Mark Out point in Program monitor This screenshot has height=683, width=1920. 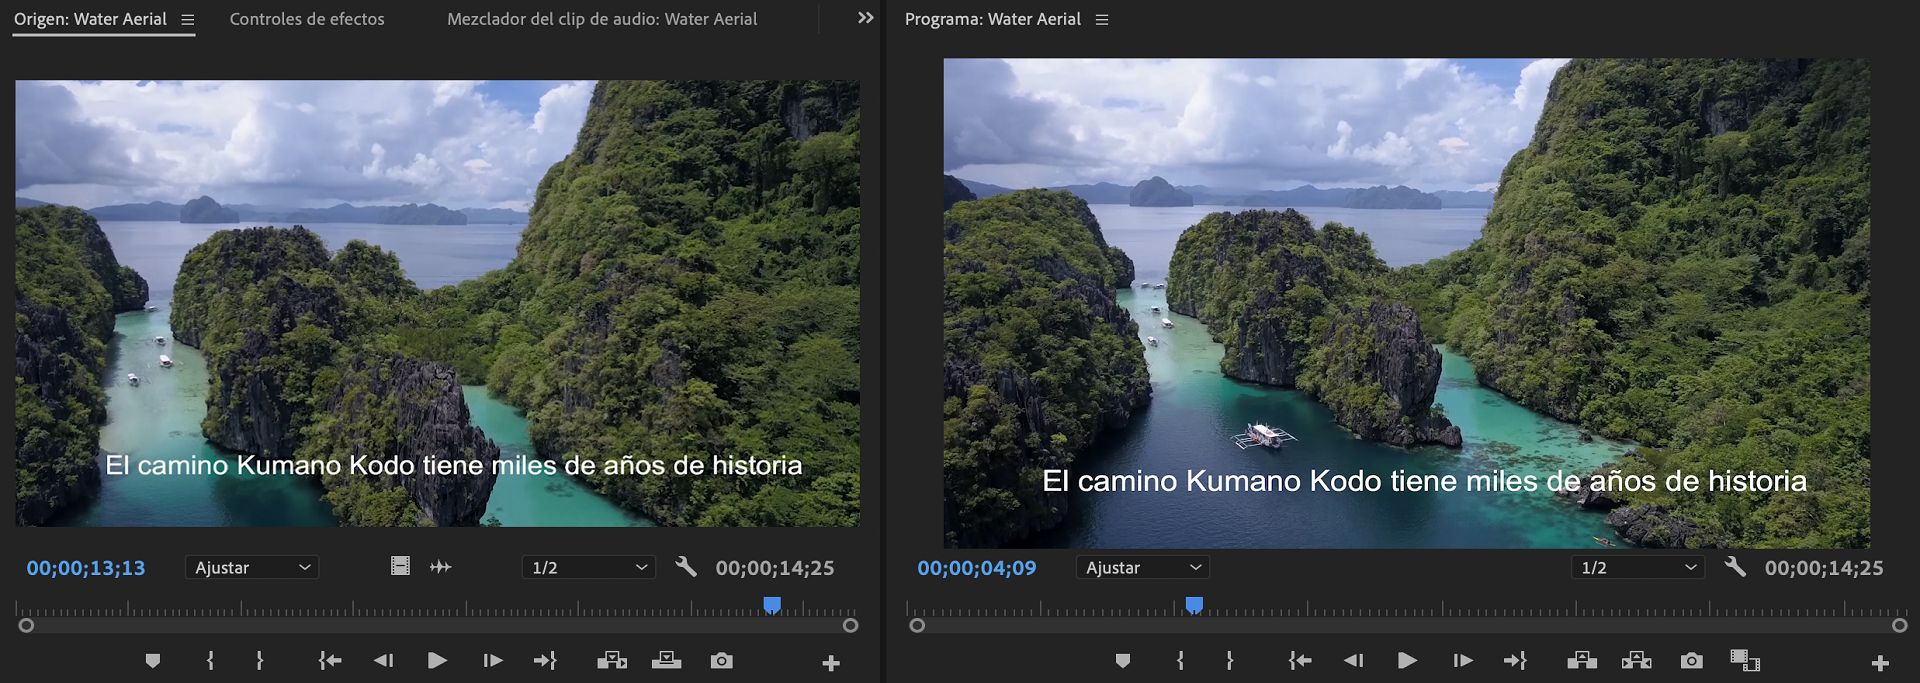[x=1229, y=661]
